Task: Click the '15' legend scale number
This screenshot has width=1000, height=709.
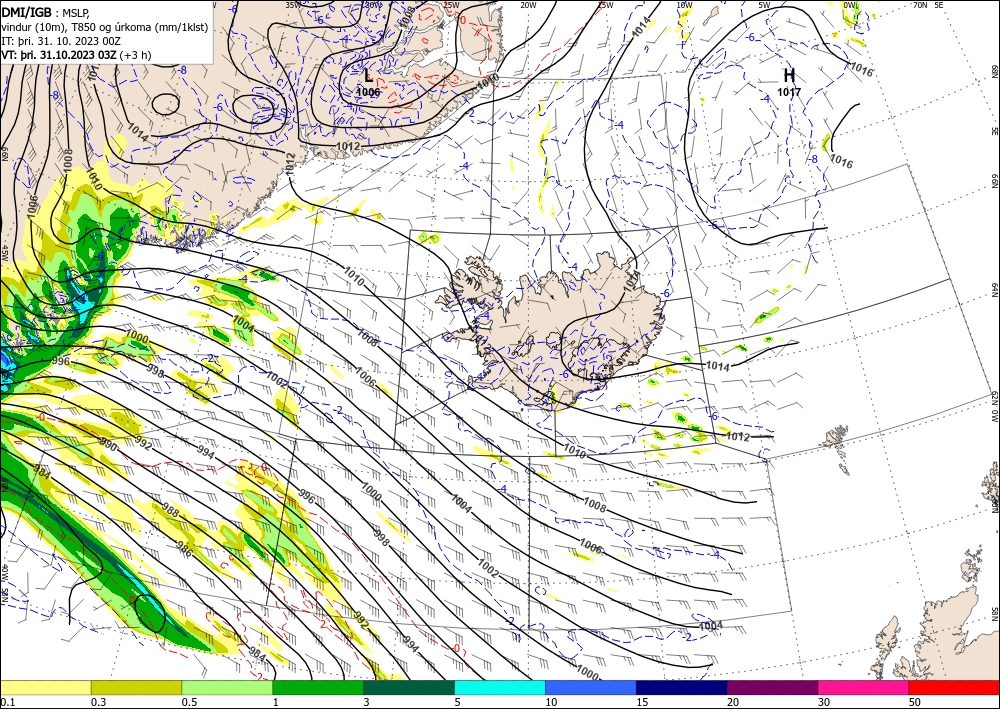Action: (x=642, y=702)
